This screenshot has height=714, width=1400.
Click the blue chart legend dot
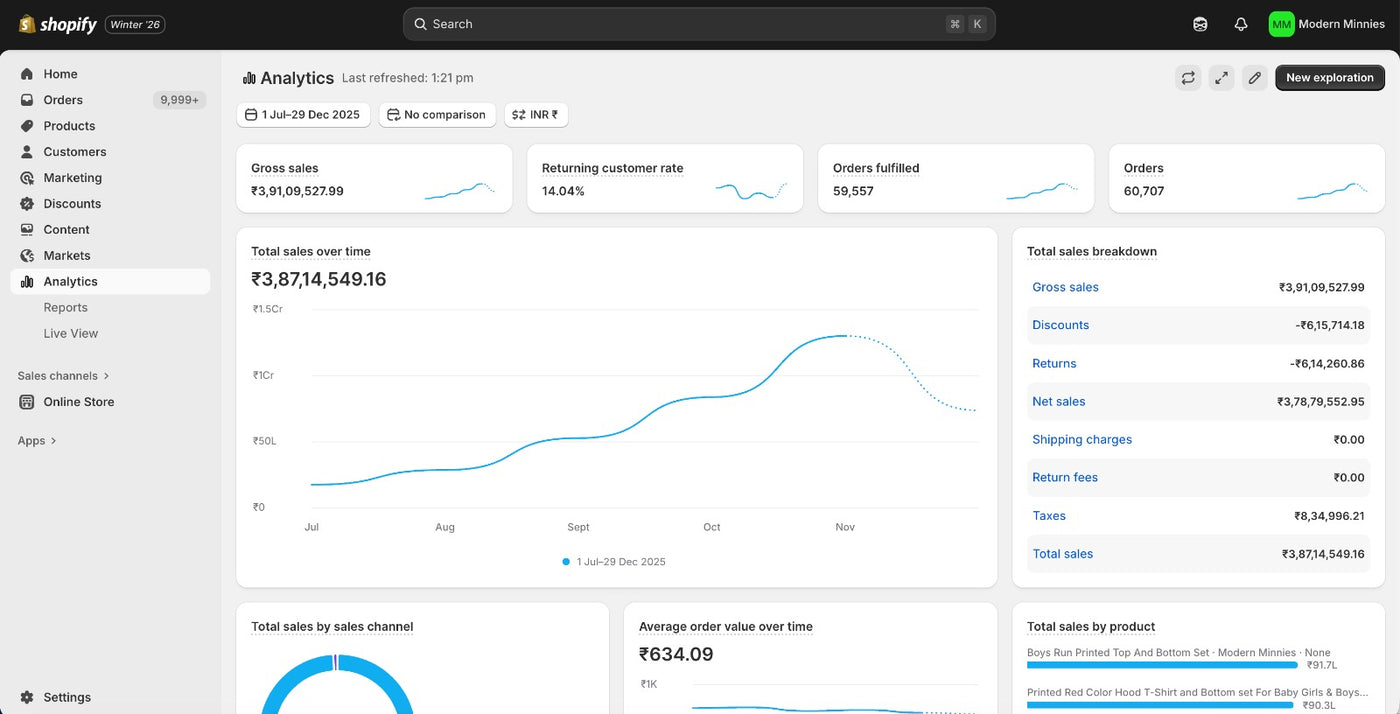(x=566, y=562)
